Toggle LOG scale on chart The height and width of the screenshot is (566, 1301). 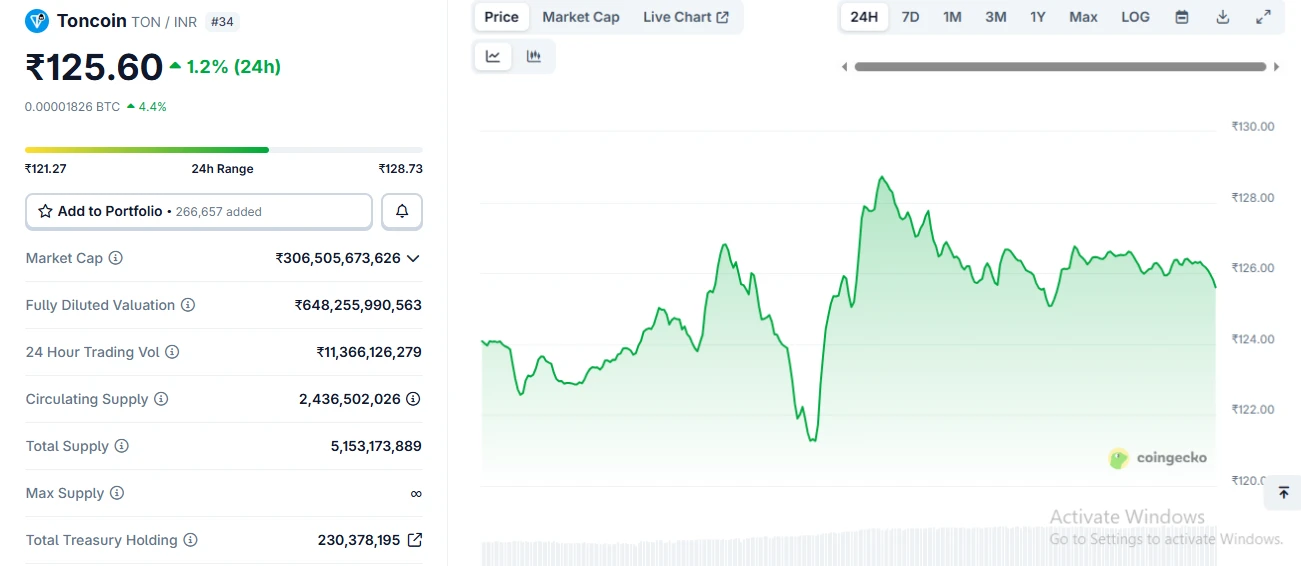(x=1135, y=17)
